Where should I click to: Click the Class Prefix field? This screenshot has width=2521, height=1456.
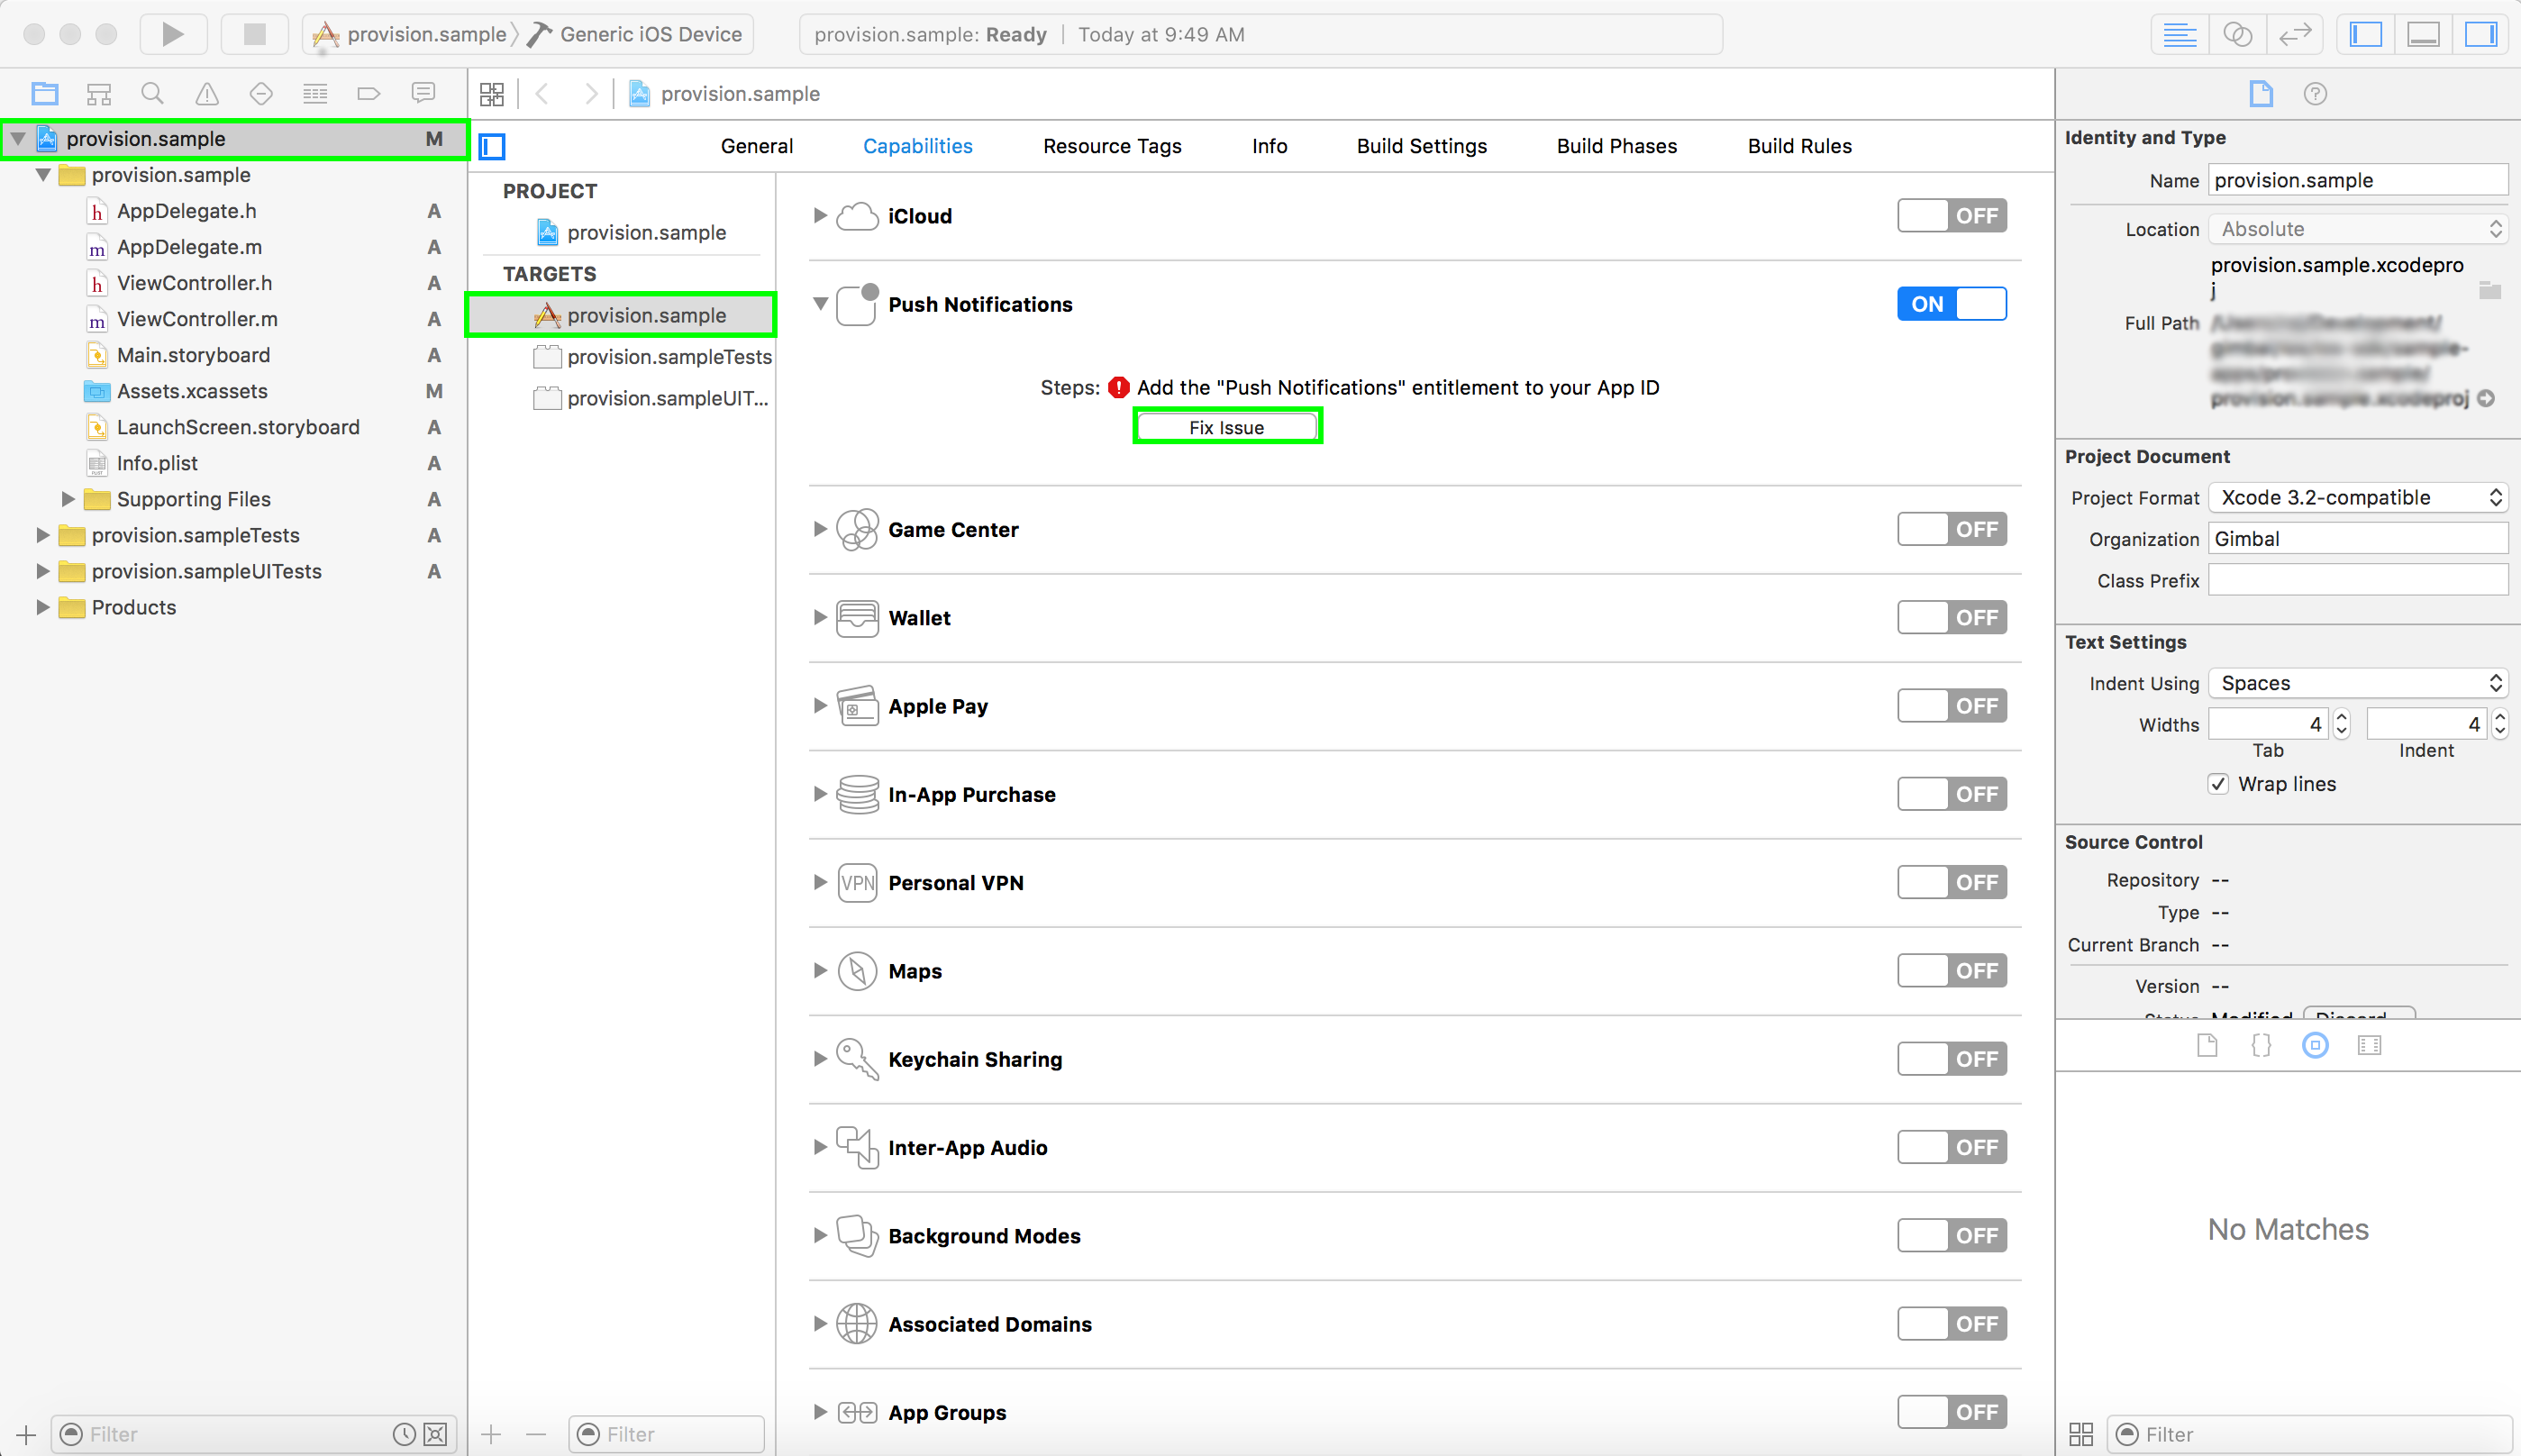click(x=2358, y=580)
